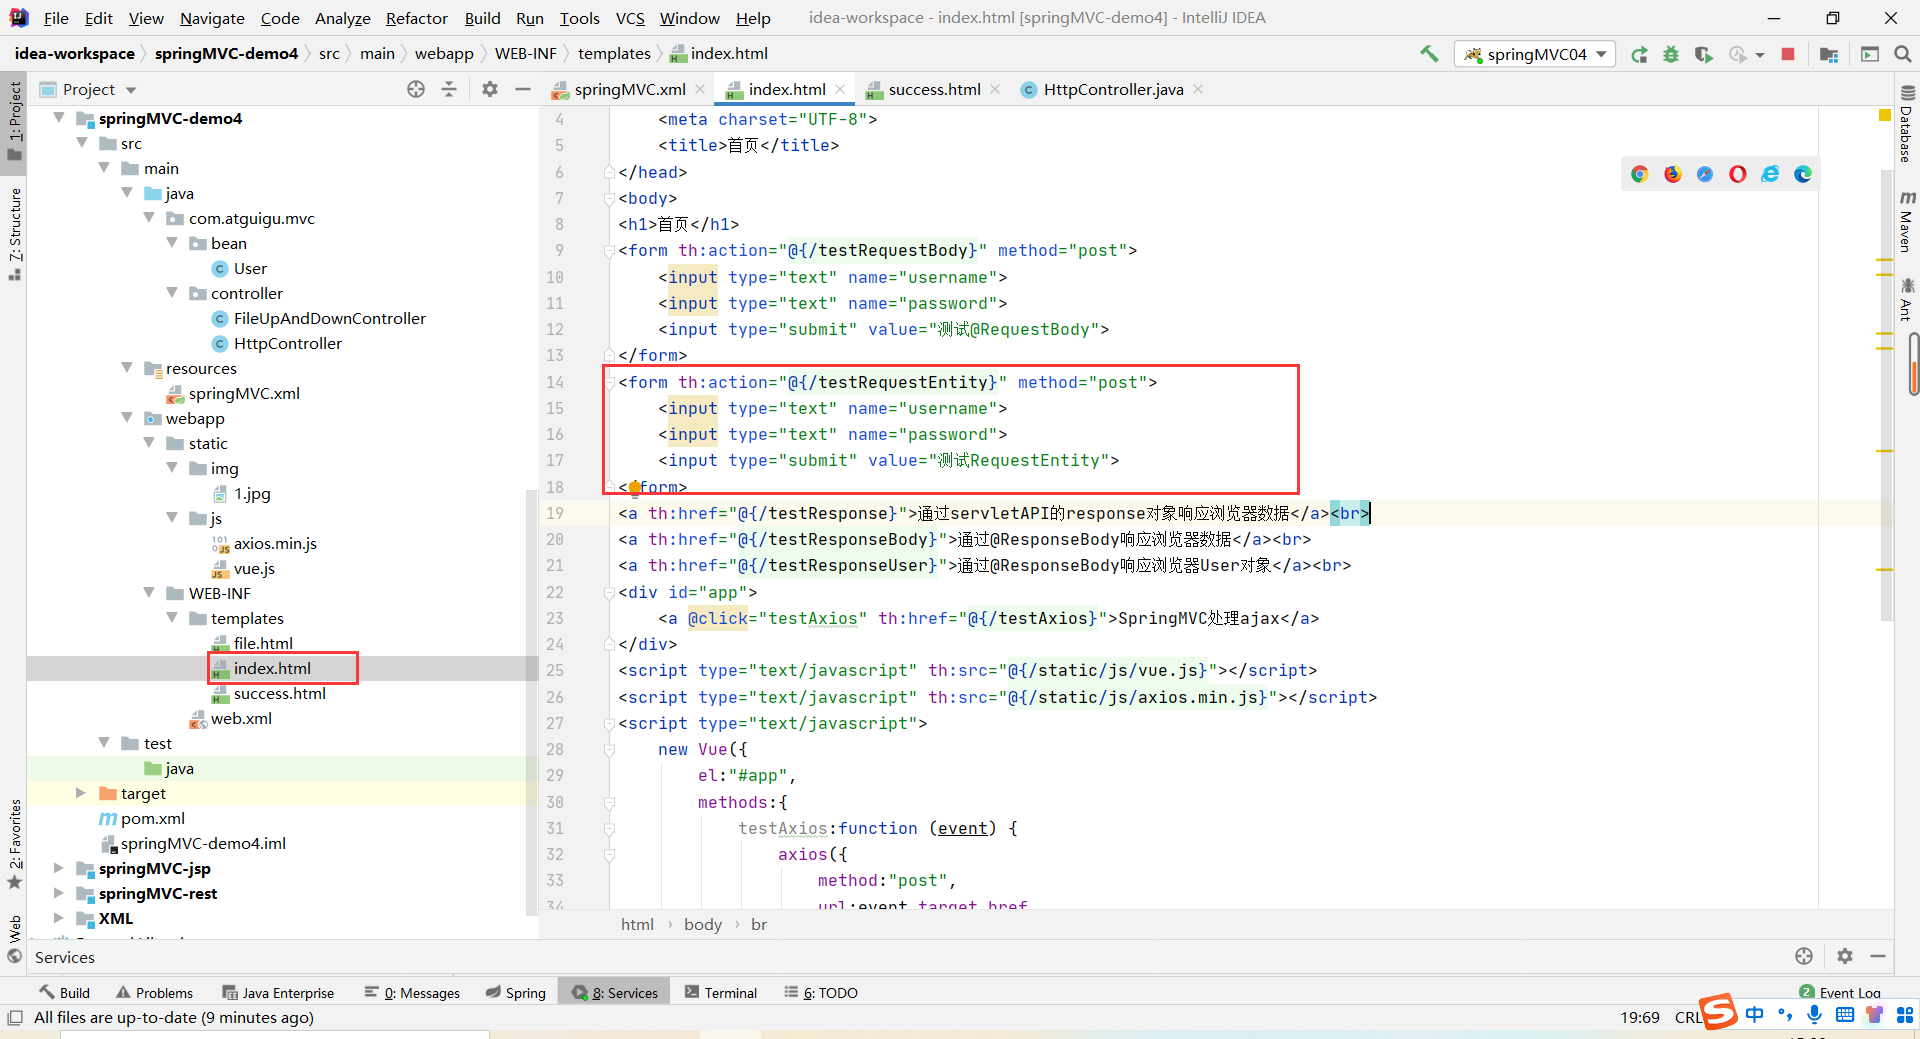
Task: Collapse all icon in Project panel
Action: pos(449,89)
